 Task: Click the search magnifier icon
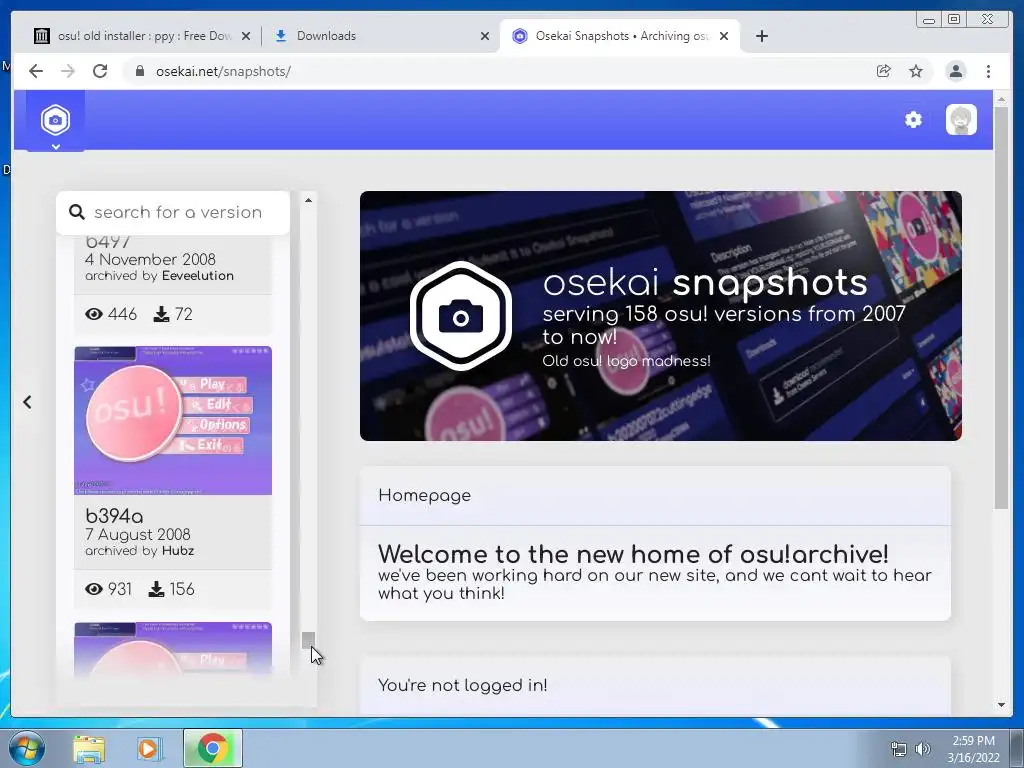point(76,212)
